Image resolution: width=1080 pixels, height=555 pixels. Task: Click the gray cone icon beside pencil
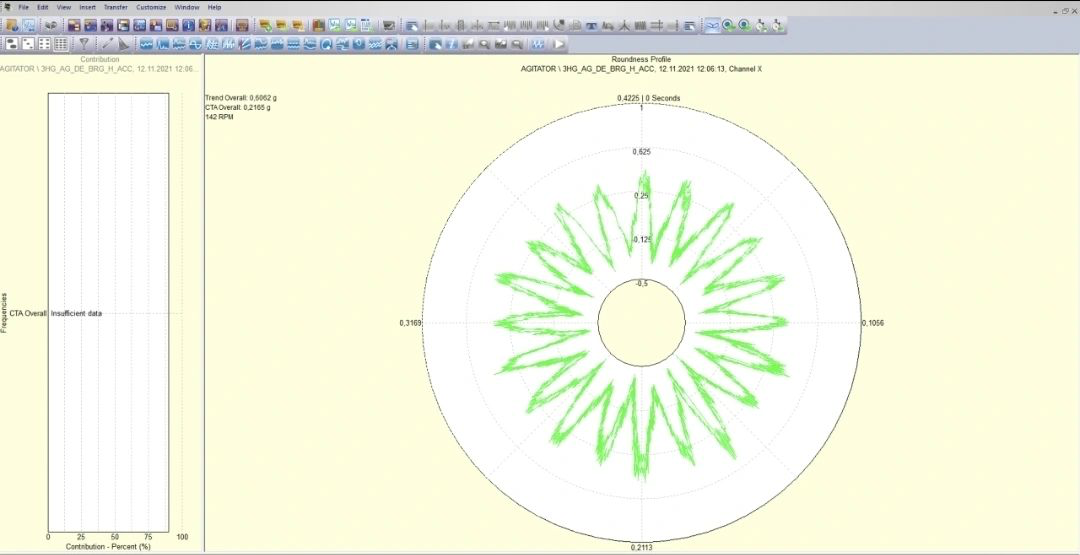pos(123,44)
